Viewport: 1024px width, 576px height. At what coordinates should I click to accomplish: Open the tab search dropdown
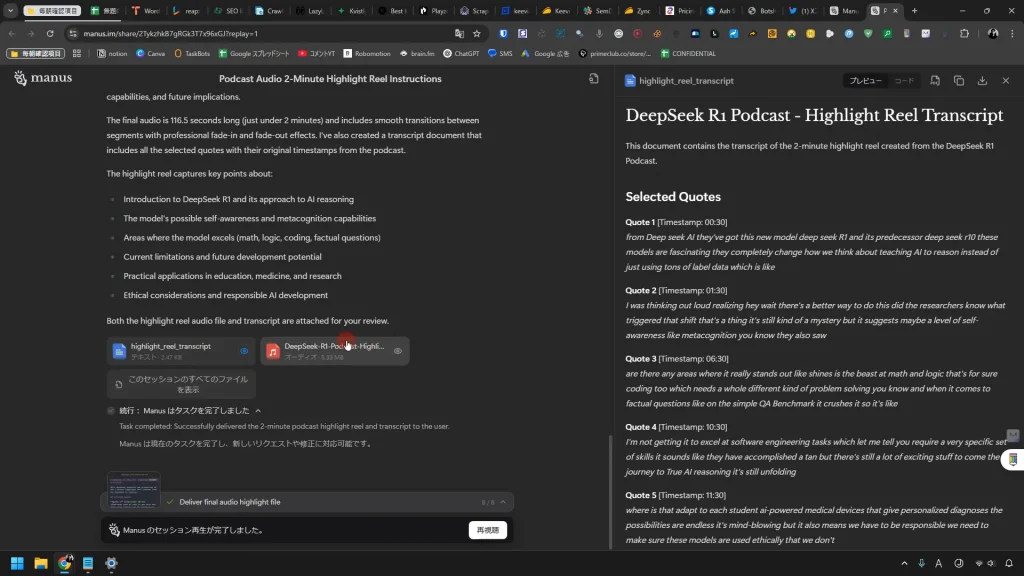pyautogui.click(x=10, y=10)
